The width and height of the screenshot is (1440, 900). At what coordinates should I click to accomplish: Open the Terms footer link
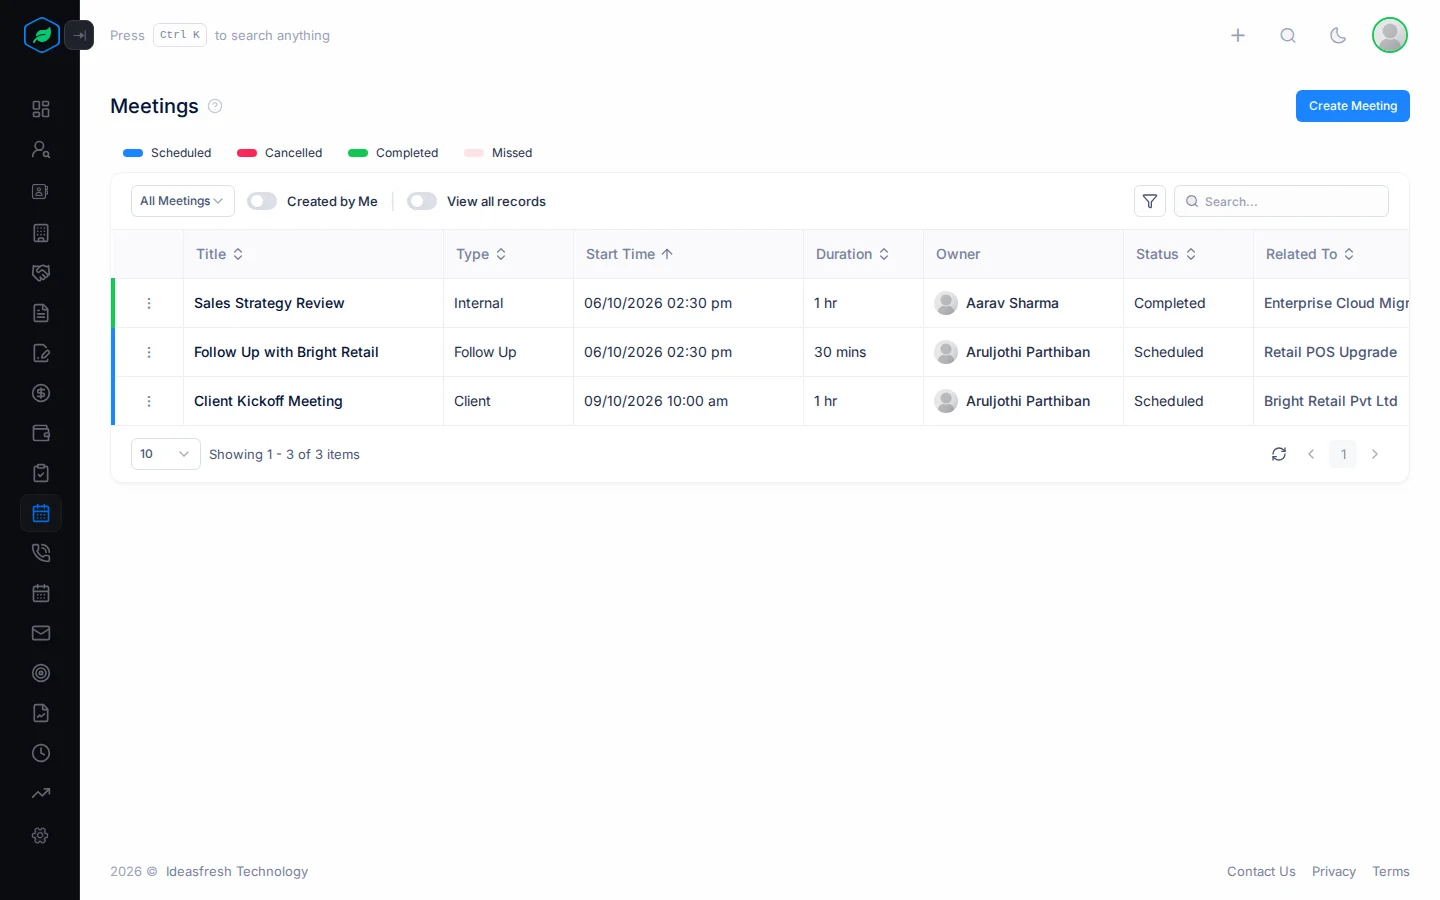(1391, 871)
